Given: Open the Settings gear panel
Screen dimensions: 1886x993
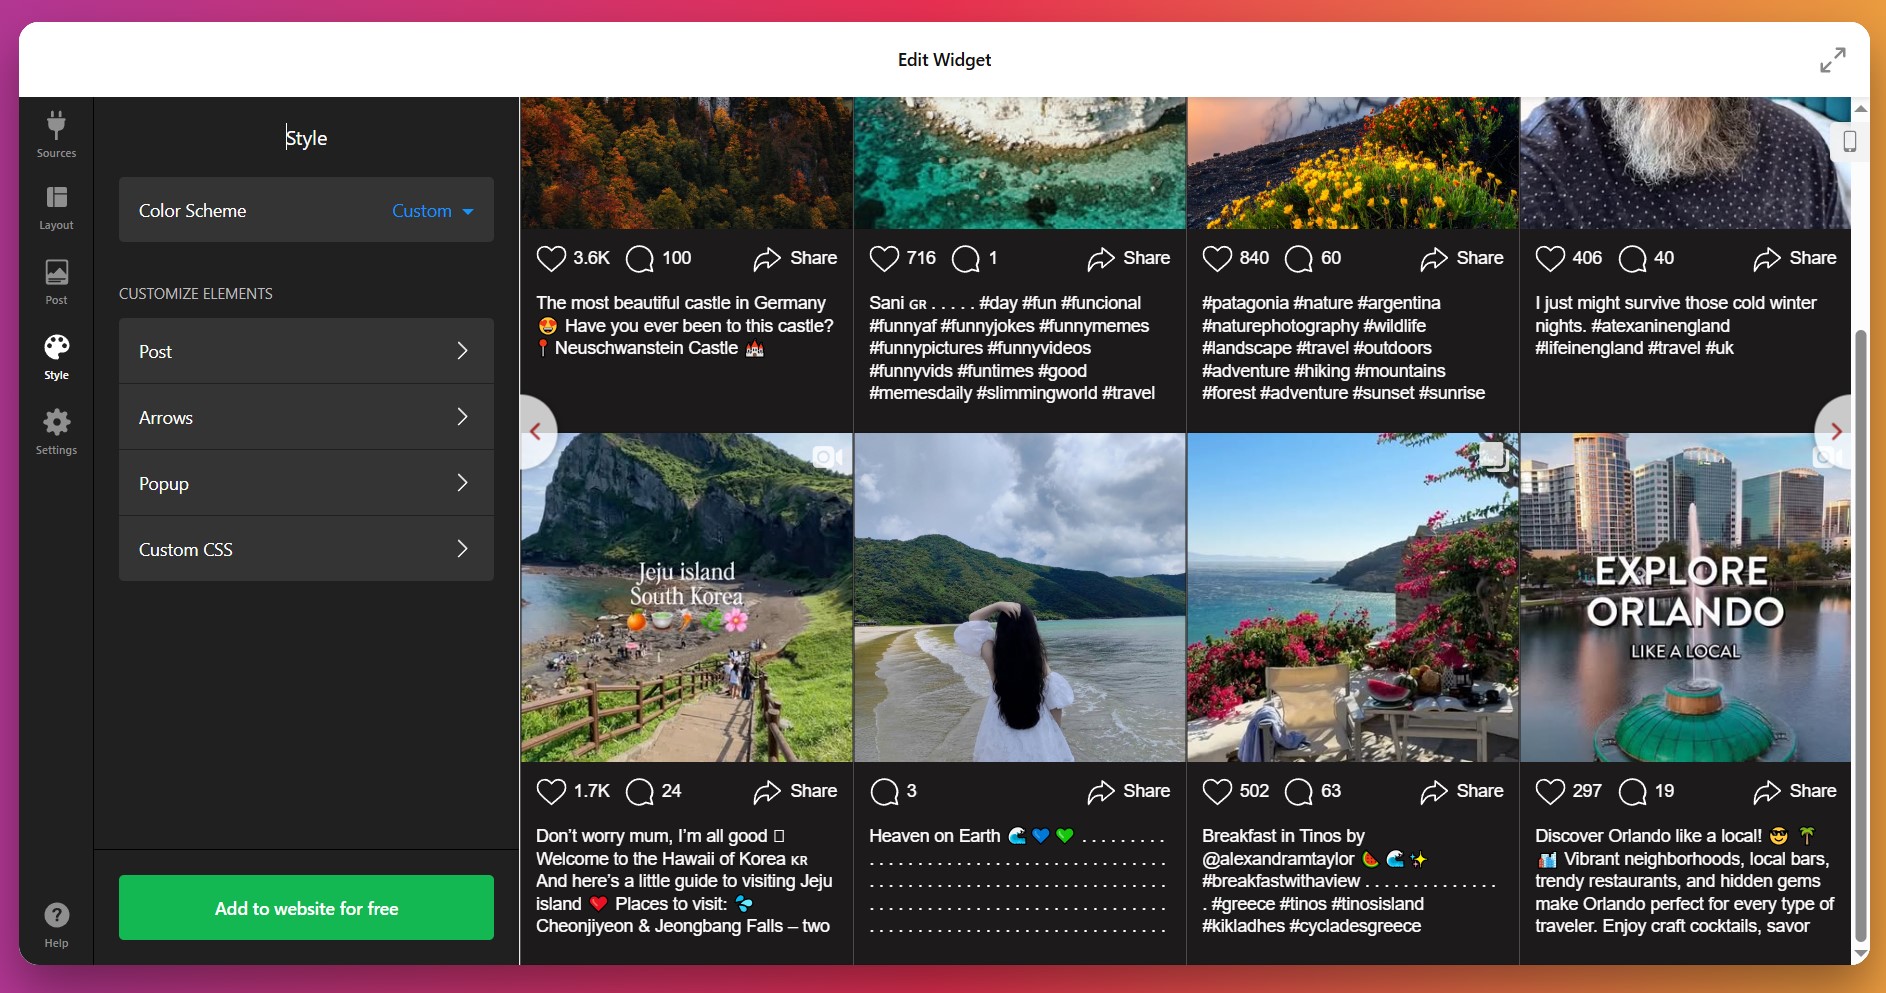Looking at the screenshot, I should pyautogui.click(x=56, y=428).
